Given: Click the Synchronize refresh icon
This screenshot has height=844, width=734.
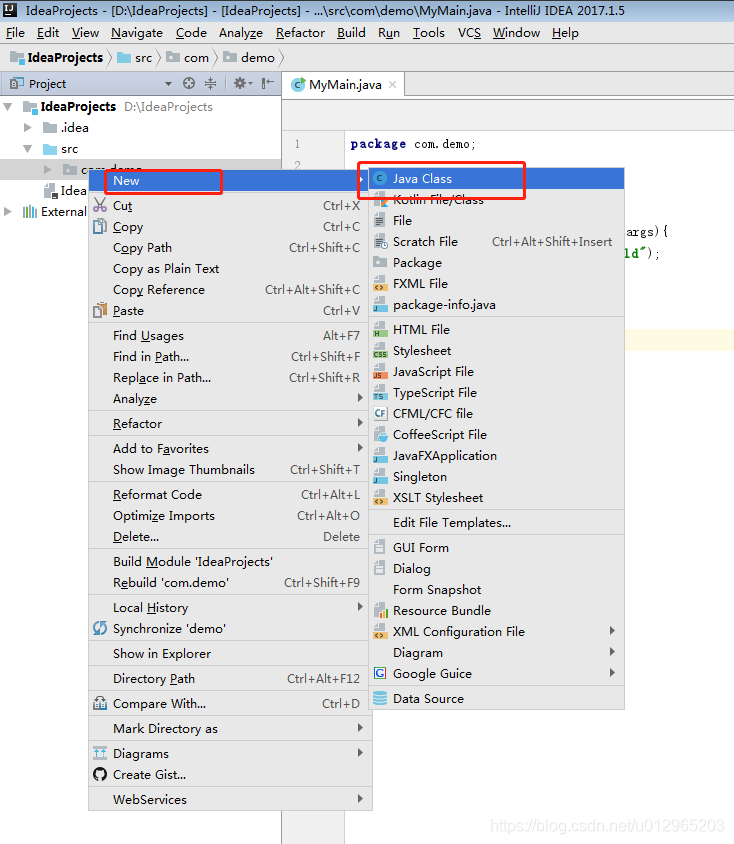Looking at the screenshot, I should (x=100, y=628).
